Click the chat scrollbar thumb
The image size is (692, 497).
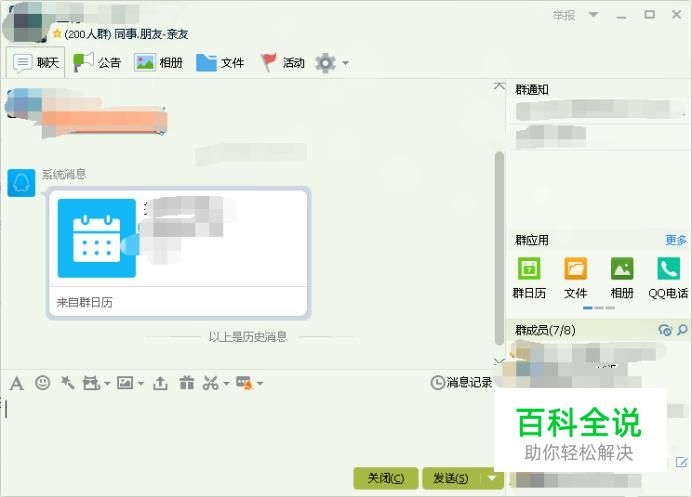point(499,248)
